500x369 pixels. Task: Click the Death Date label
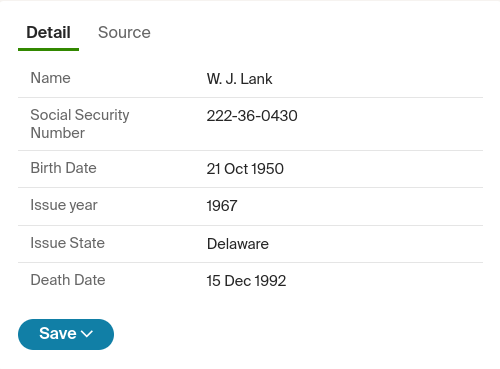pos(68,280)
